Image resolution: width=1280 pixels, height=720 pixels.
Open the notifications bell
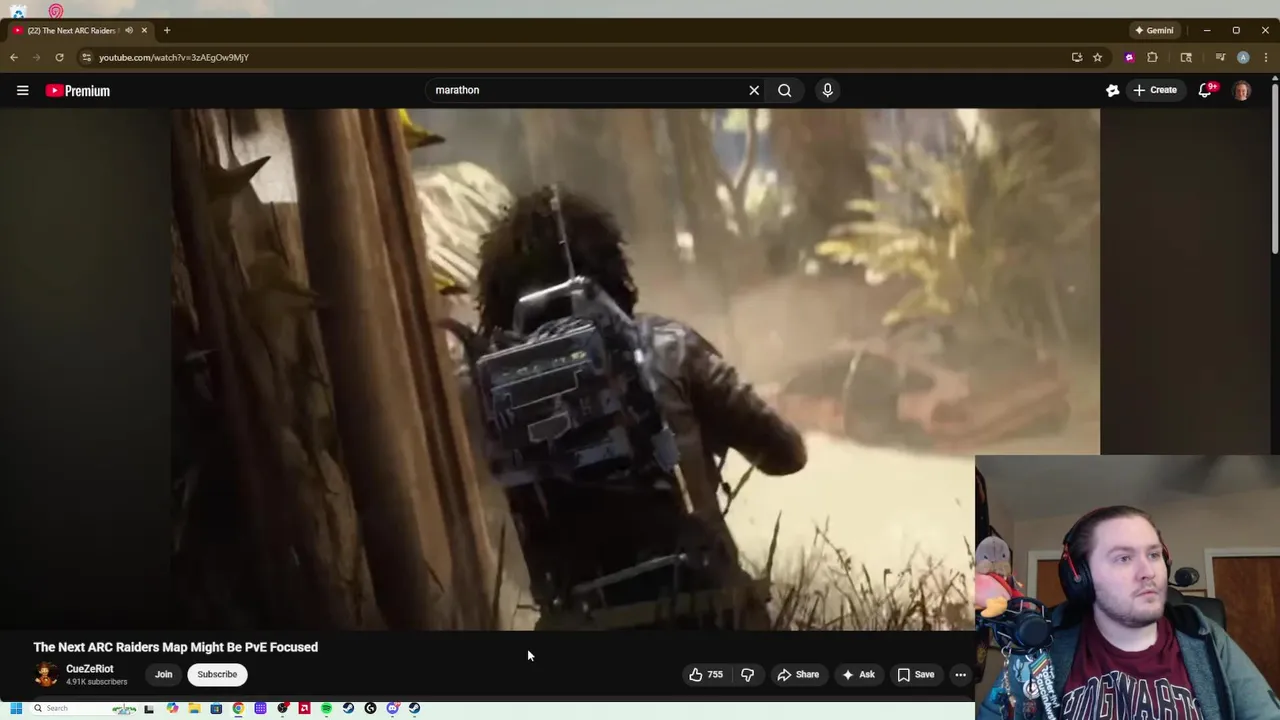point(1206,90)
